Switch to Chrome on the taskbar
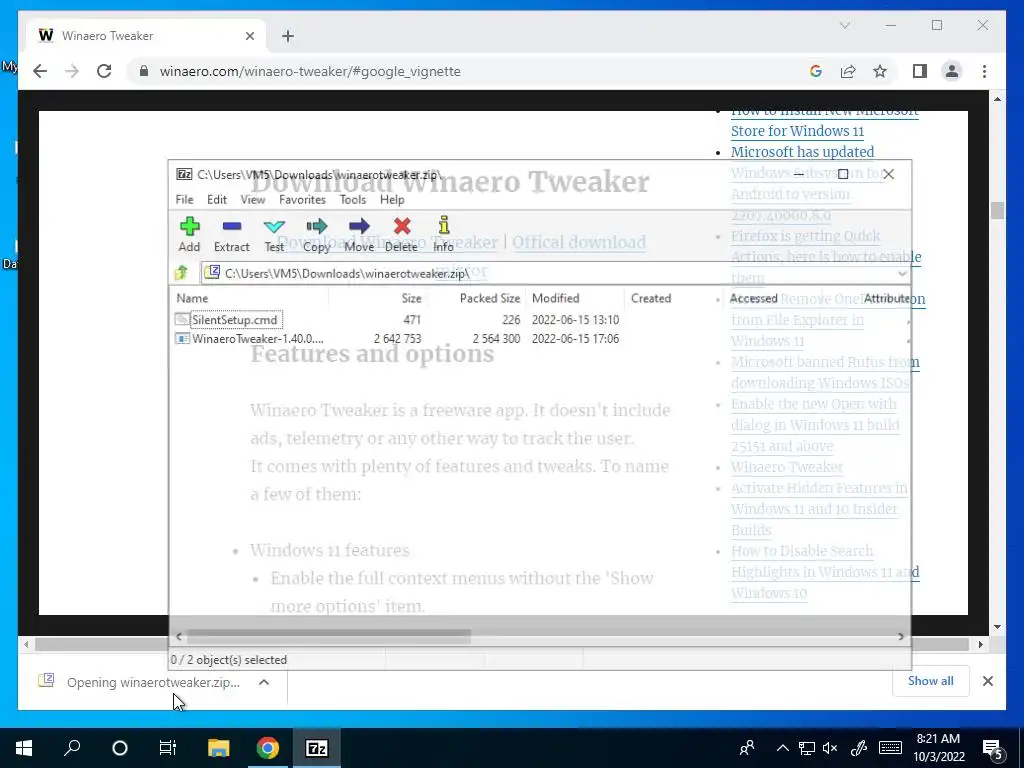1024x768 pixels. point(267,748)
